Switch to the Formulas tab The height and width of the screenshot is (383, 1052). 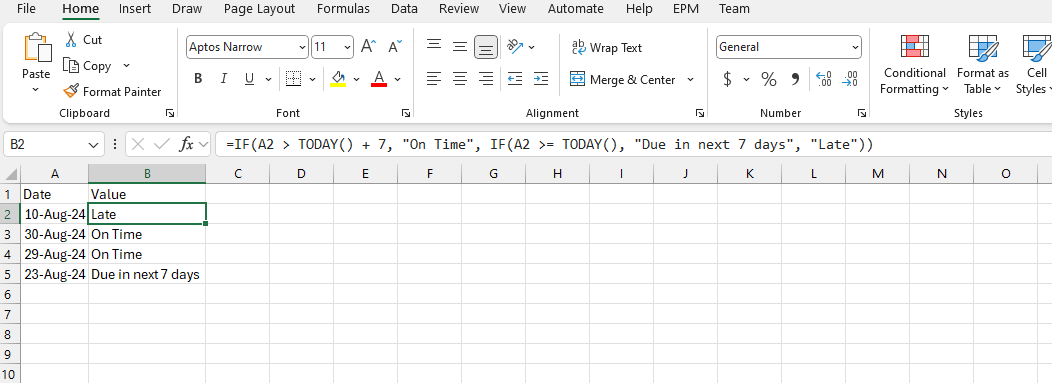coord(343,9)
